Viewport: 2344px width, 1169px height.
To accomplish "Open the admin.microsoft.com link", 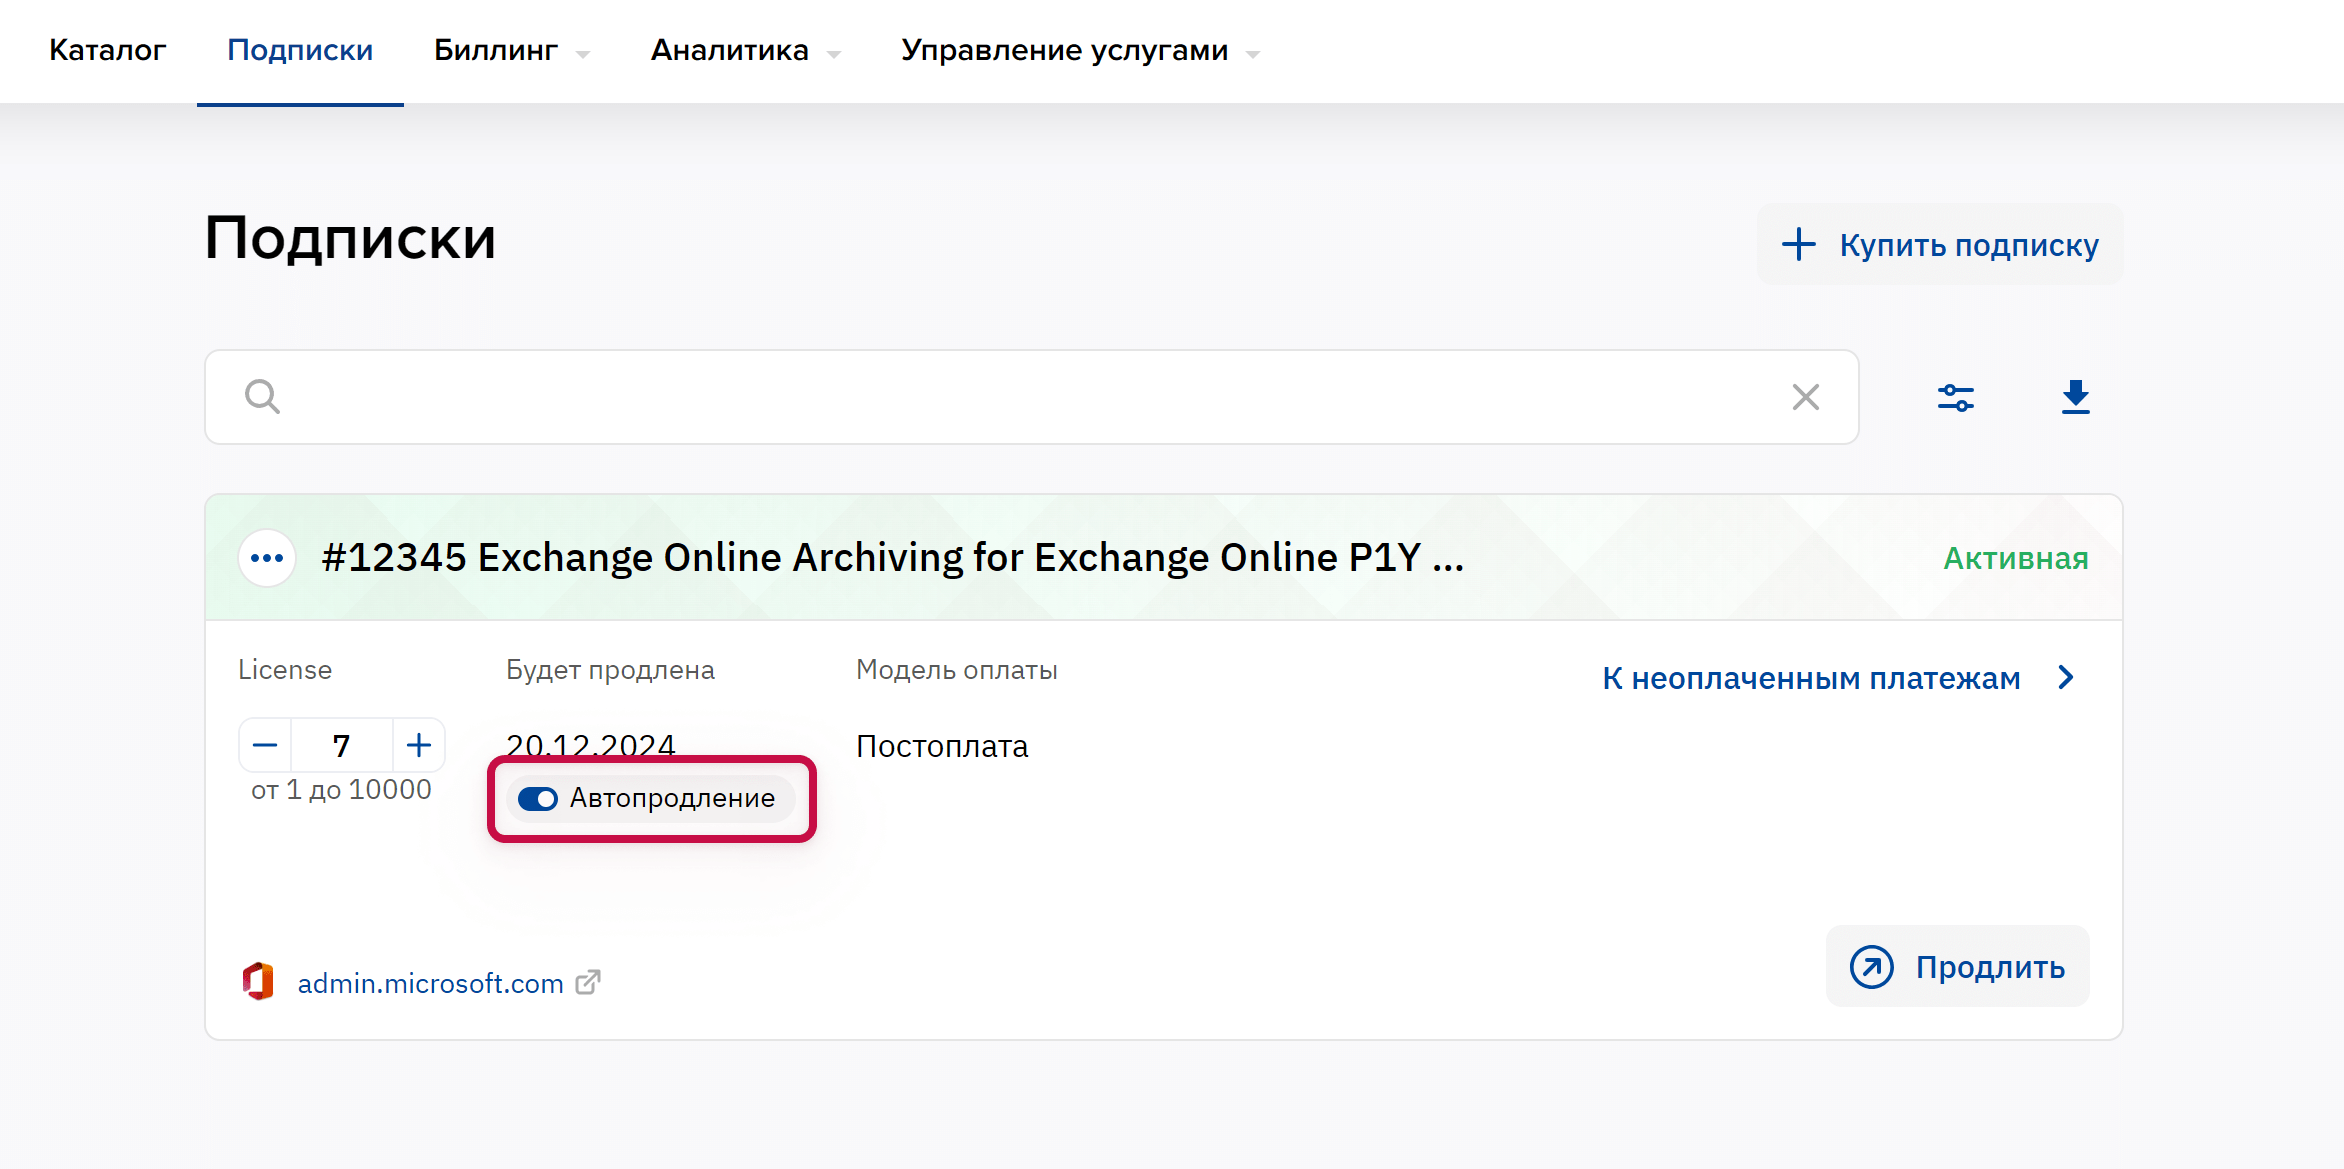I will [430, 983].
